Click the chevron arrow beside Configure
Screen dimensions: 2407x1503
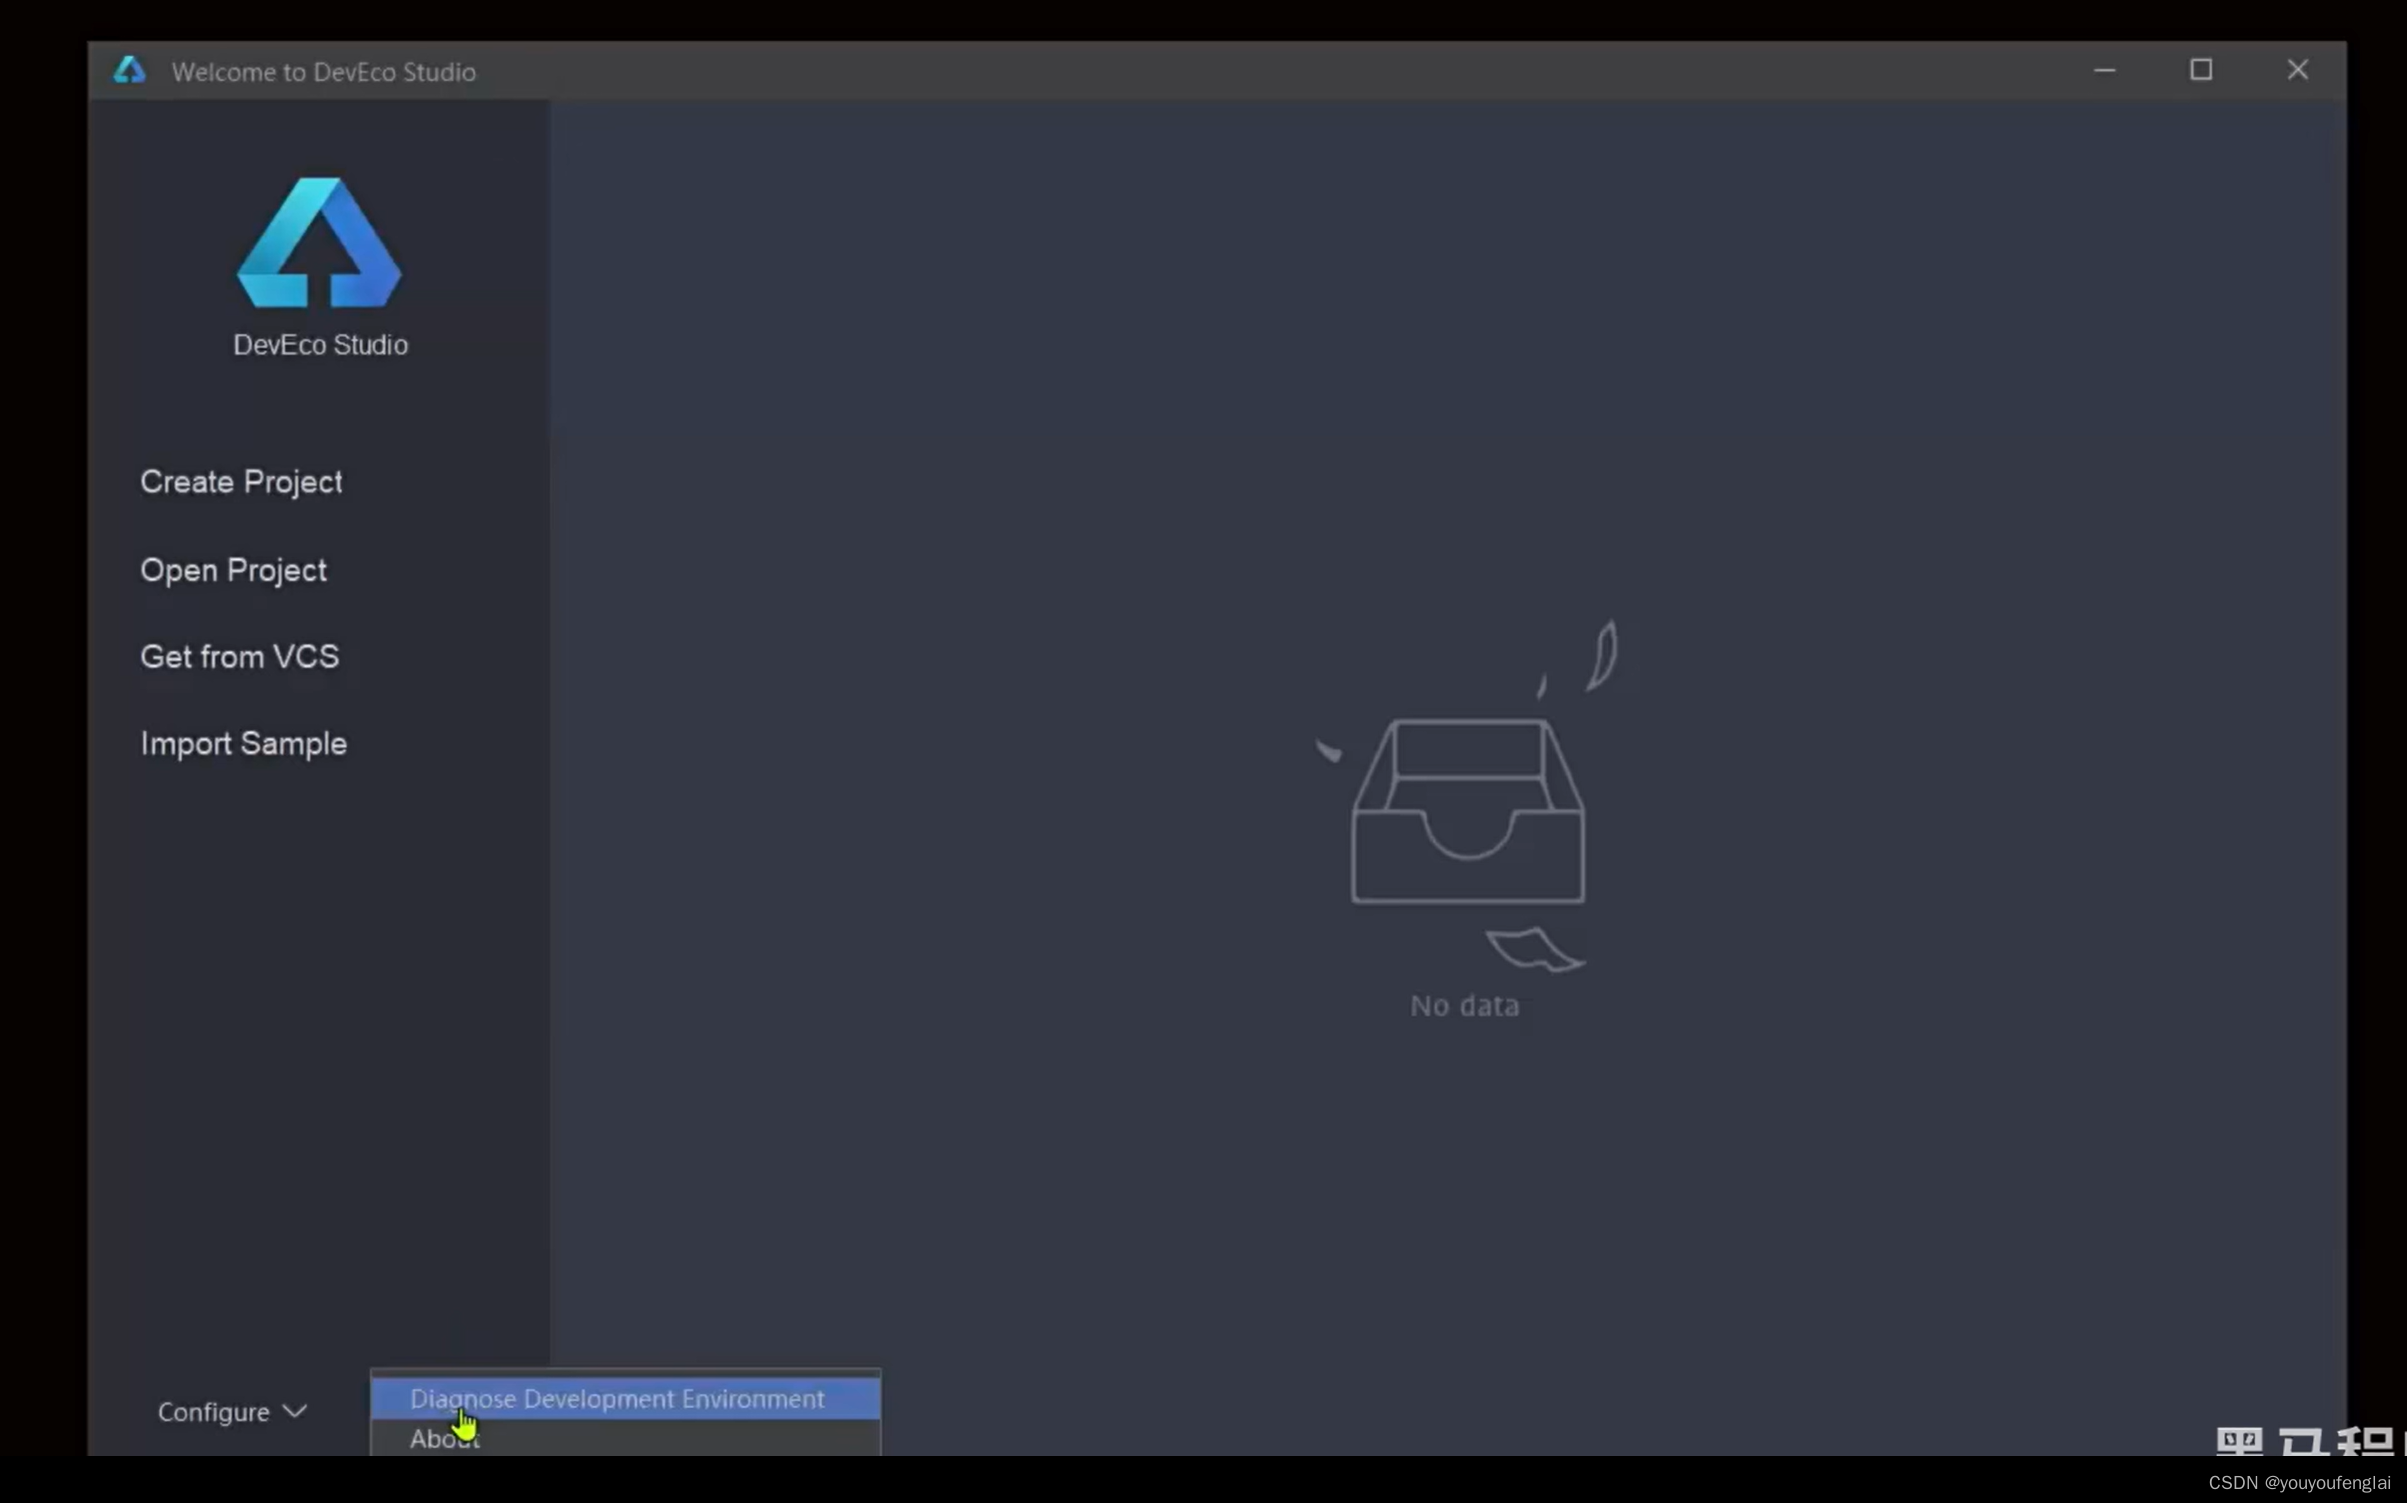pyautogui.click(x=295, y=1411)
